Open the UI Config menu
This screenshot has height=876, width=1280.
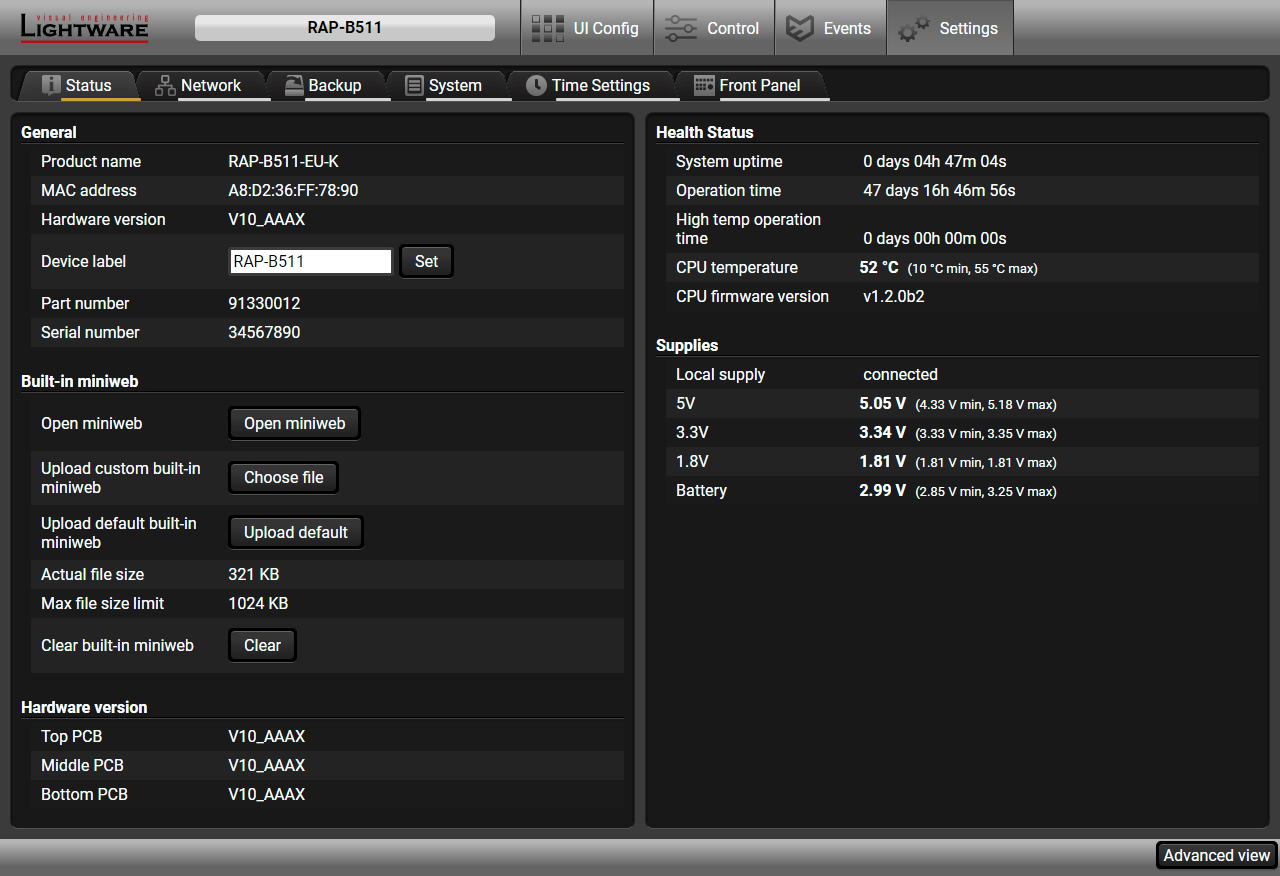(587, 28)
